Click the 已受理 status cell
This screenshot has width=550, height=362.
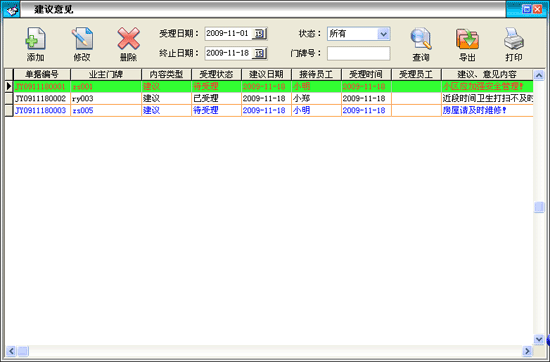(216, 98)
